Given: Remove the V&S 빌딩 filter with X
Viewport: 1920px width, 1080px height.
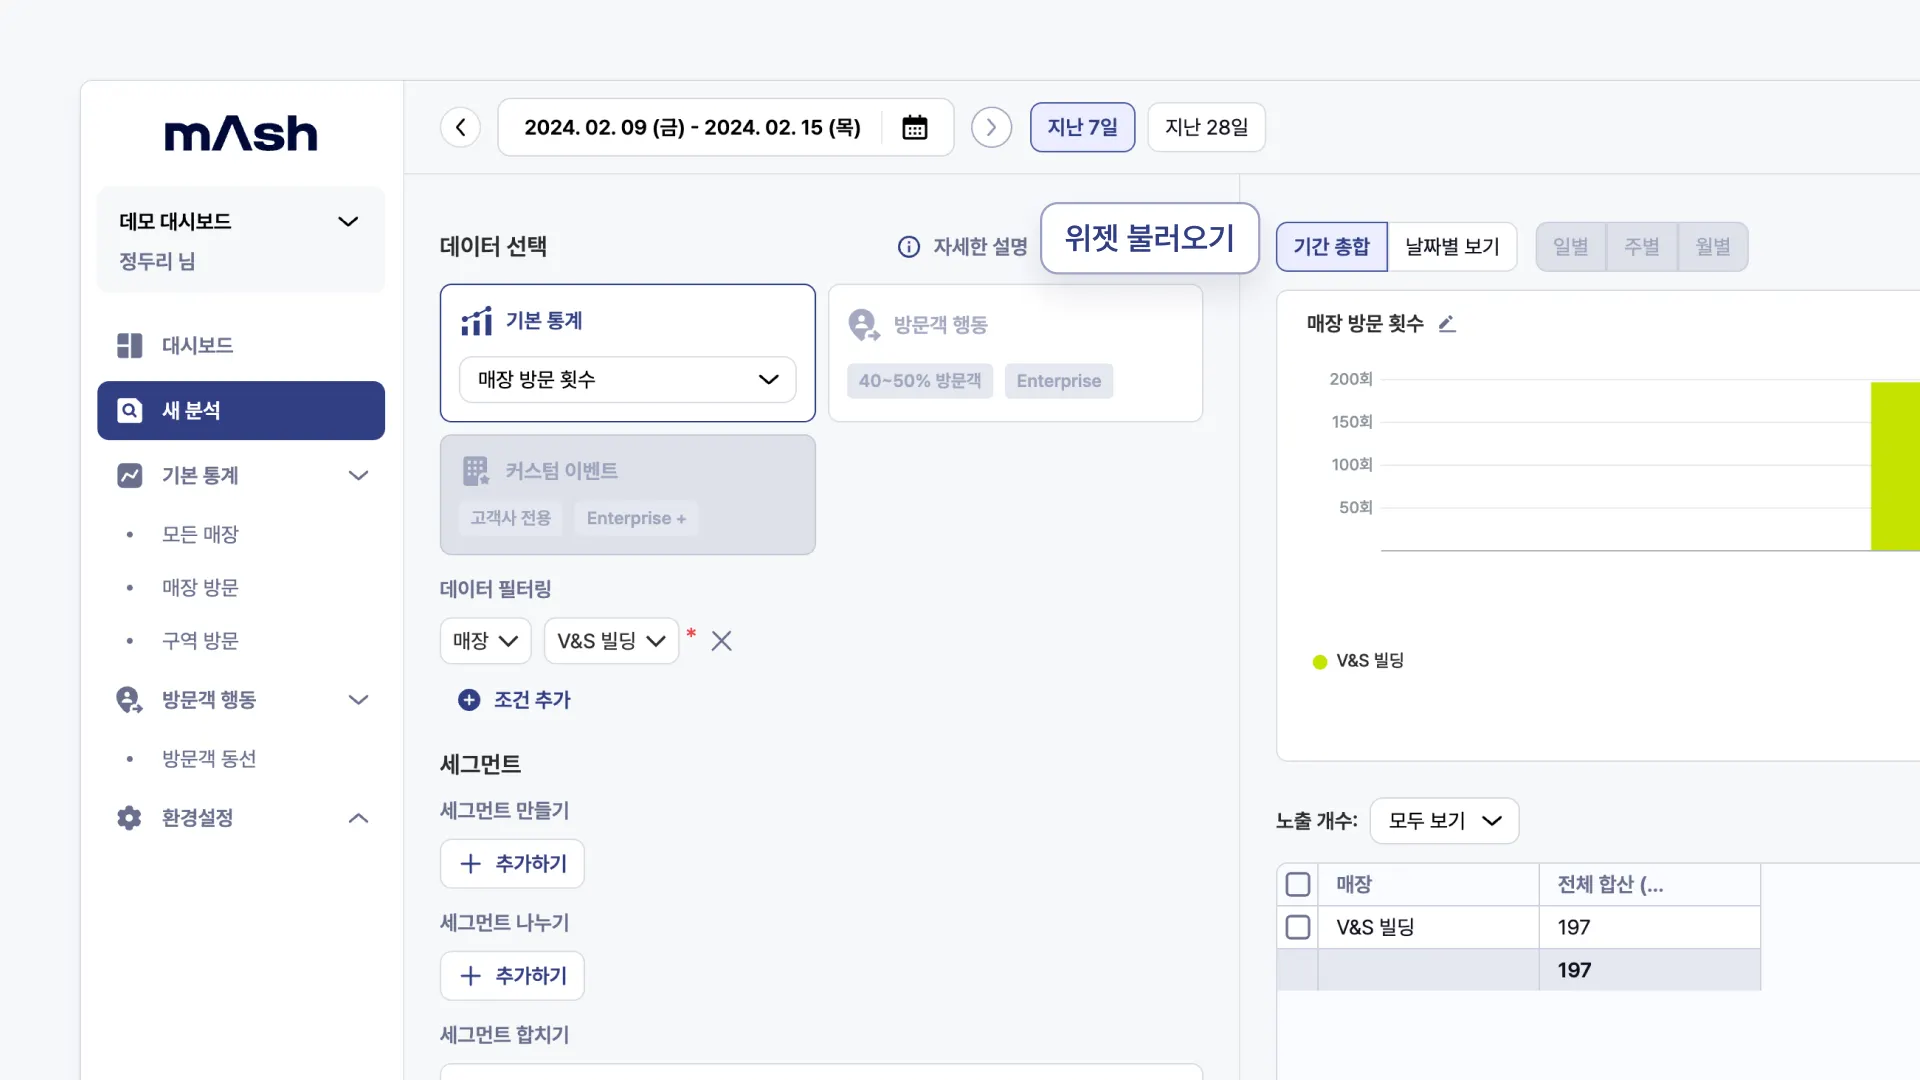Looking at the screenshot, I should pos(721,641).
